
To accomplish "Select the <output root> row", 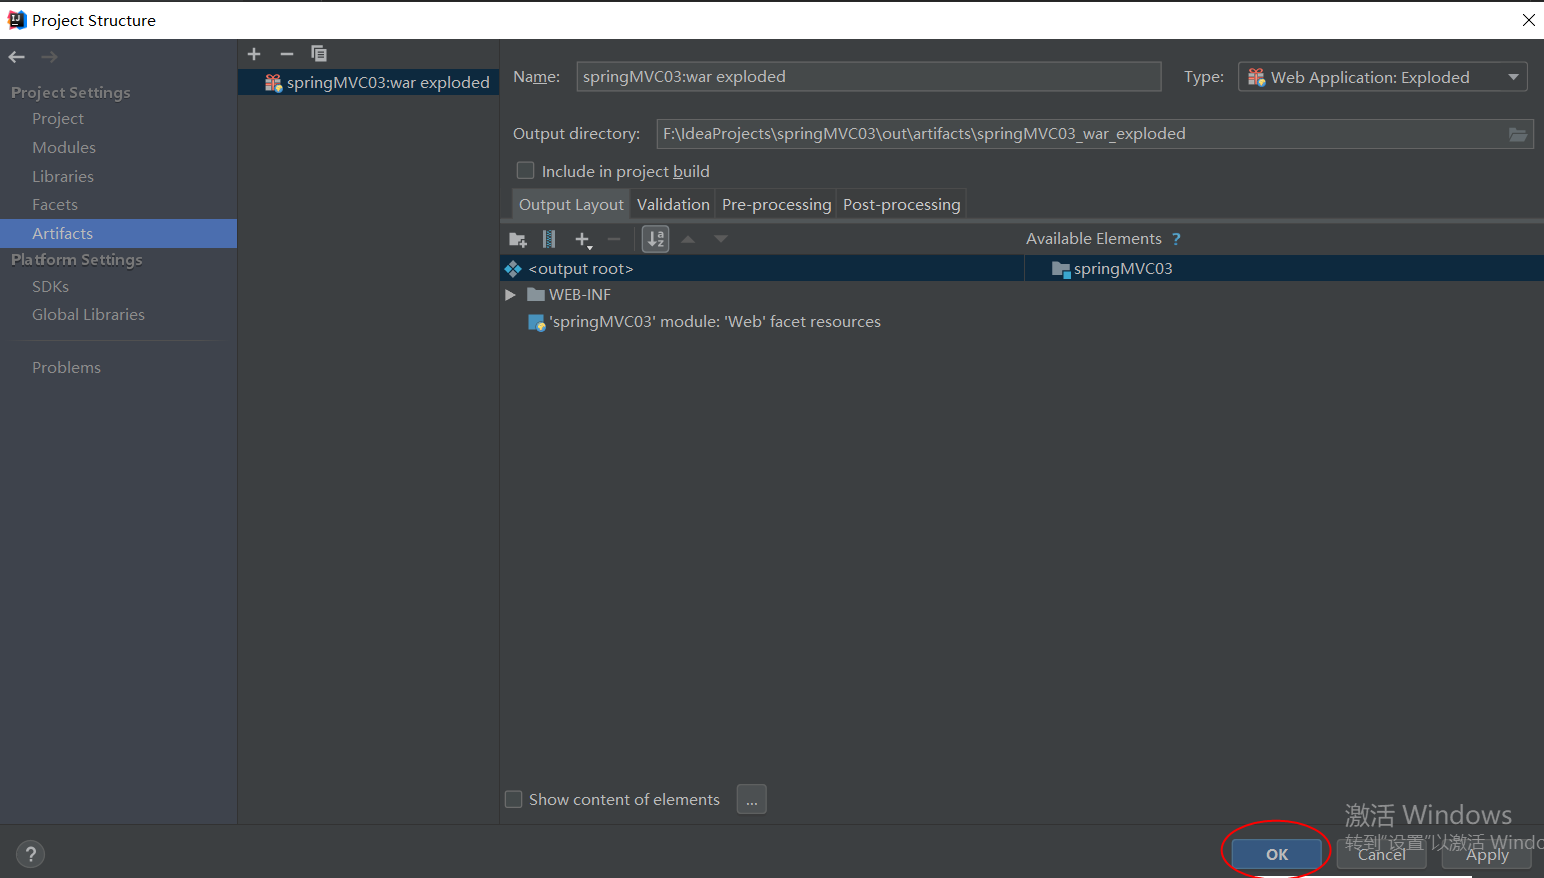I will coord(762,269).
